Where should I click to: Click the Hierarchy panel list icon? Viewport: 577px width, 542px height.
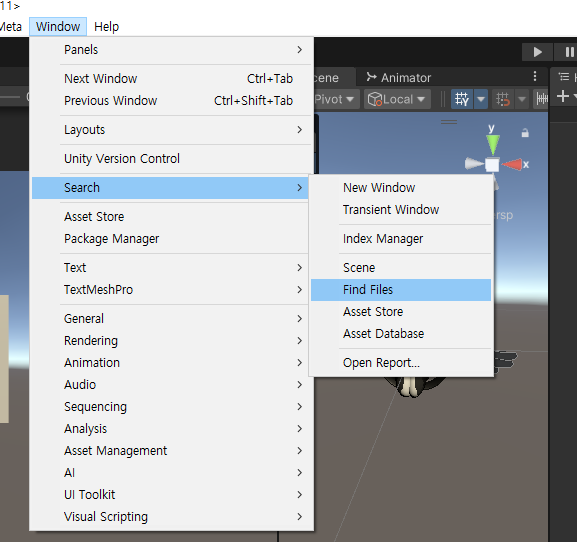pos(564,77)
